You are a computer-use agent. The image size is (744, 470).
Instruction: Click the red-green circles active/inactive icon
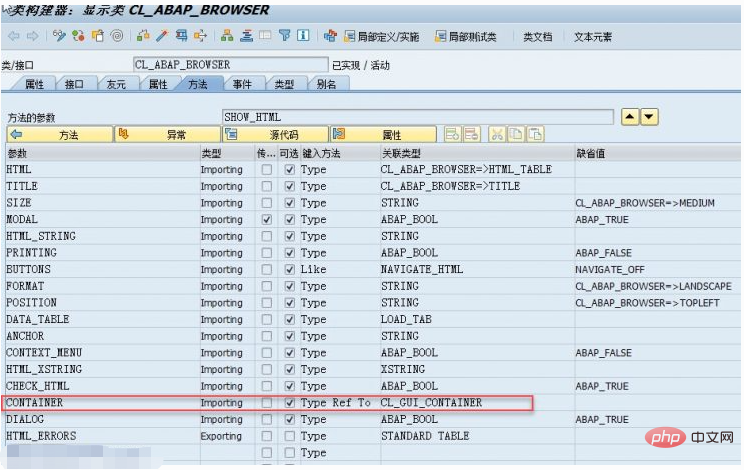tap(78, 36)
